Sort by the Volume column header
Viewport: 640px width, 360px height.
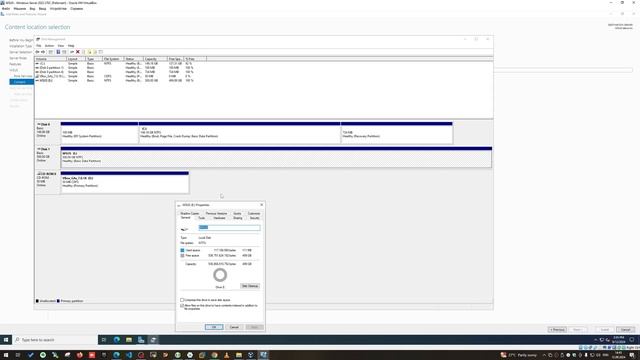pyautogui.click(x=50, y=59)
